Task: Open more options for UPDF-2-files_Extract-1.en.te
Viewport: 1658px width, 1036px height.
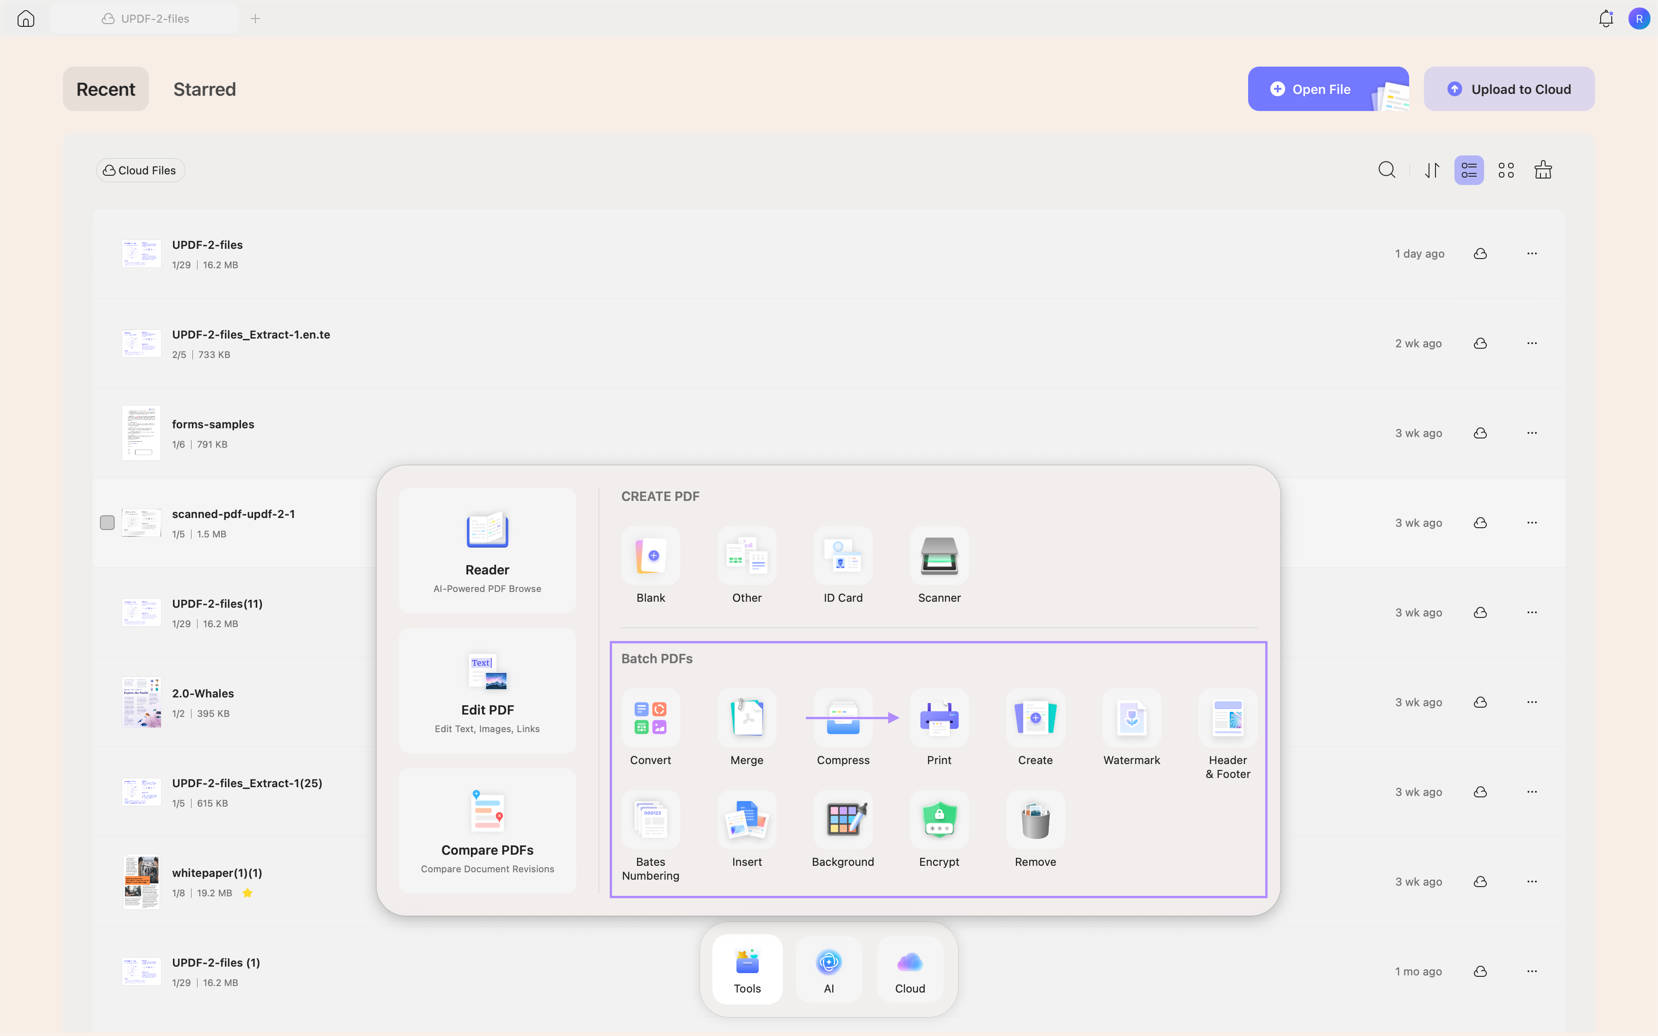Action: 1532,343
